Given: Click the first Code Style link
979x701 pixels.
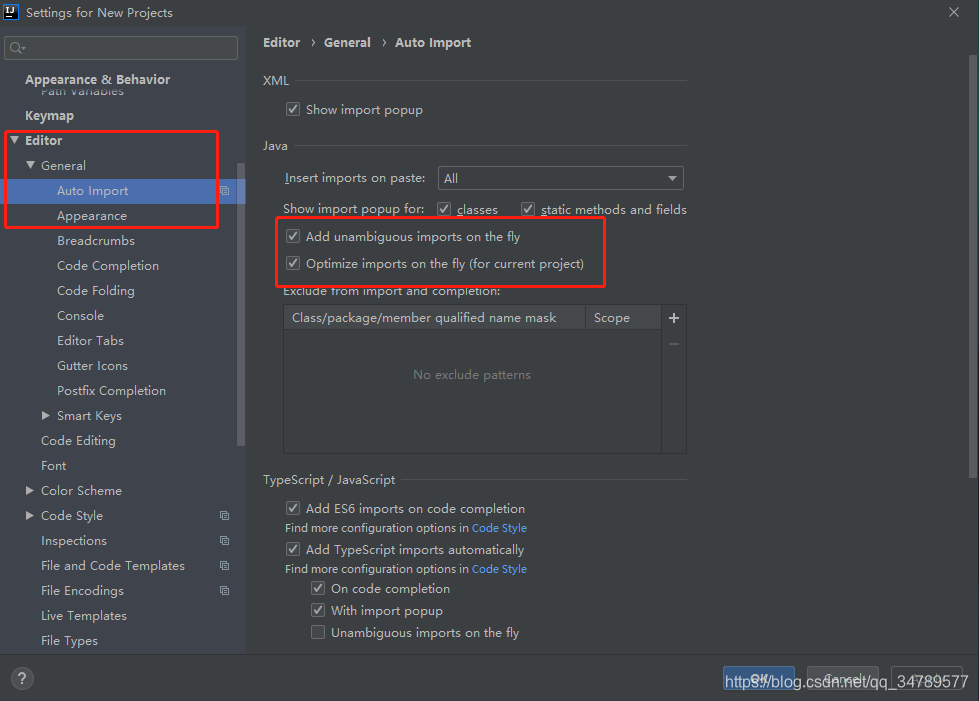Looking at the screenshot, I should pos(499,528).
